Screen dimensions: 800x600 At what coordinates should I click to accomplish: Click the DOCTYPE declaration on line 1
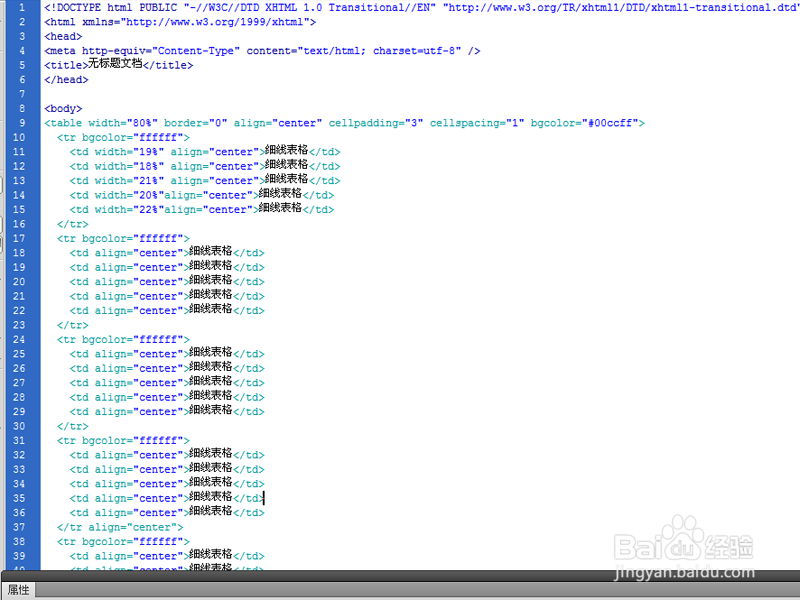pos(422,8)
